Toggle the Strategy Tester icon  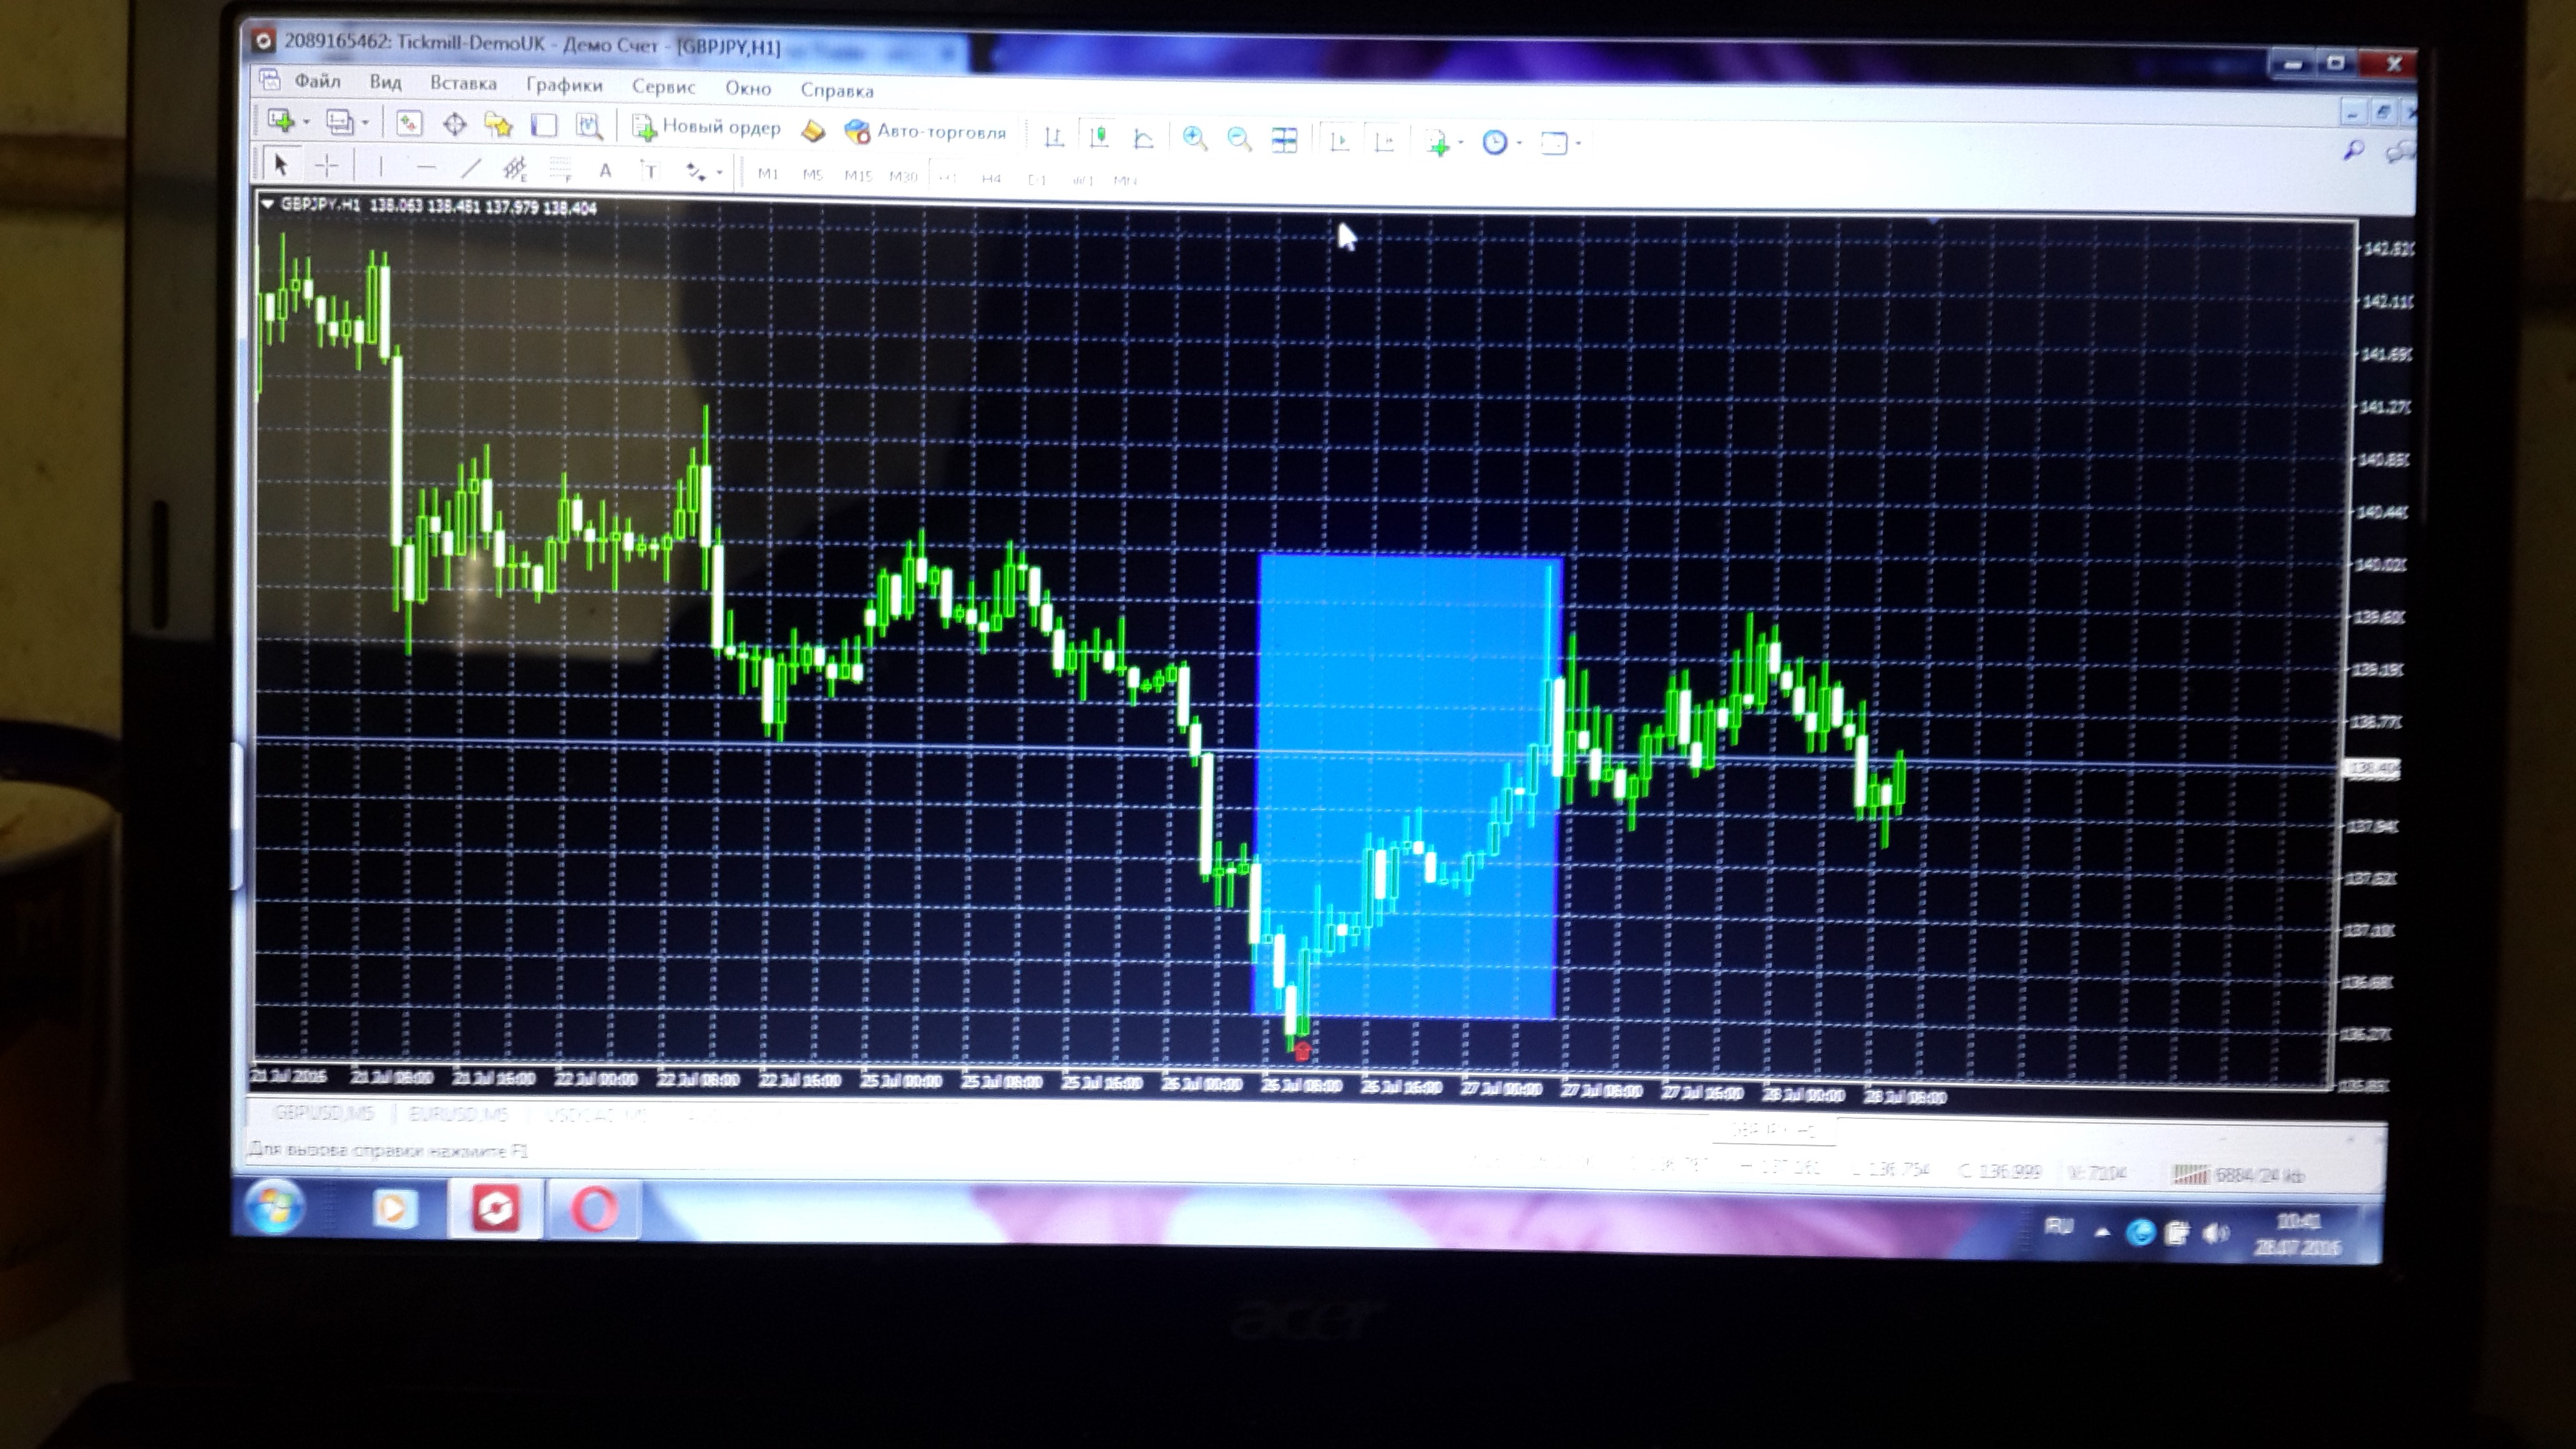click(x=588, y=126)
